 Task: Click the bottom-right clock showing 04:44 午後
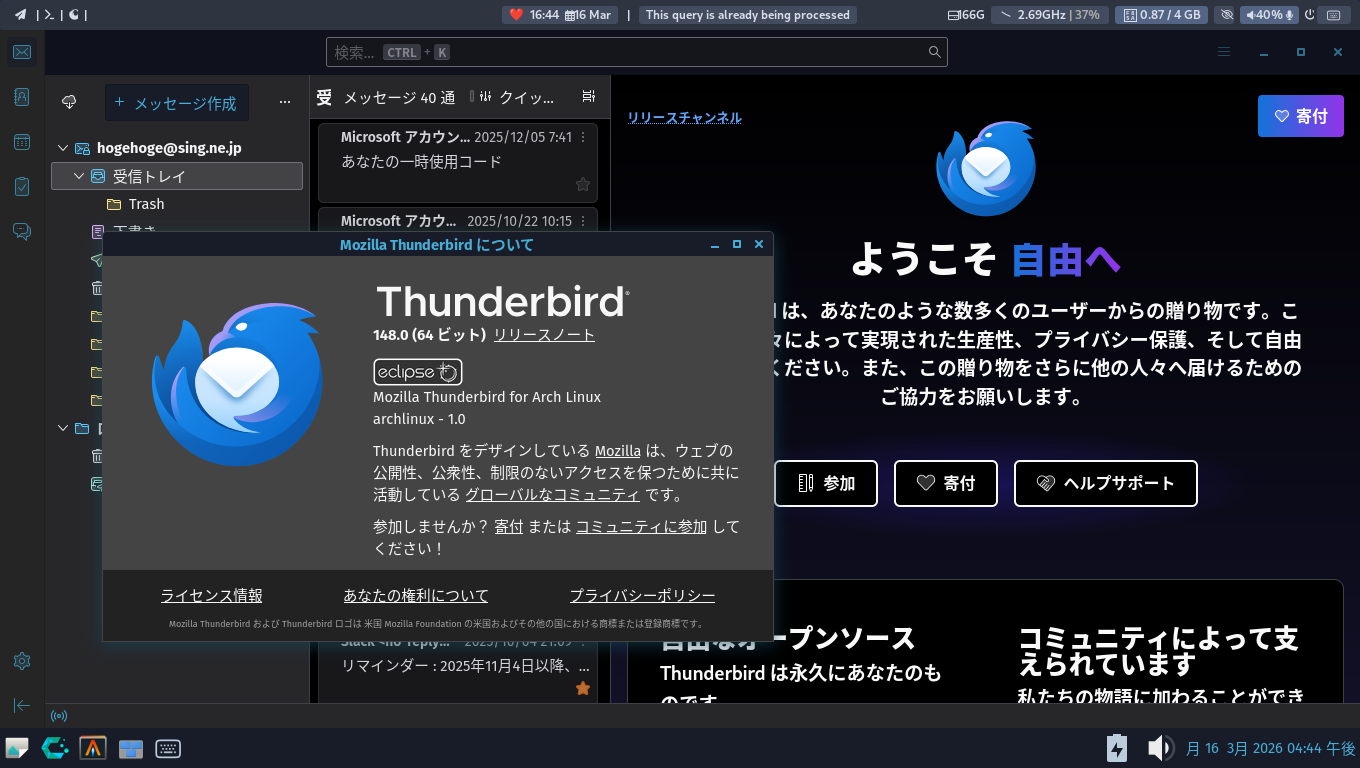pyautogui.click(x=1270, y=748)
